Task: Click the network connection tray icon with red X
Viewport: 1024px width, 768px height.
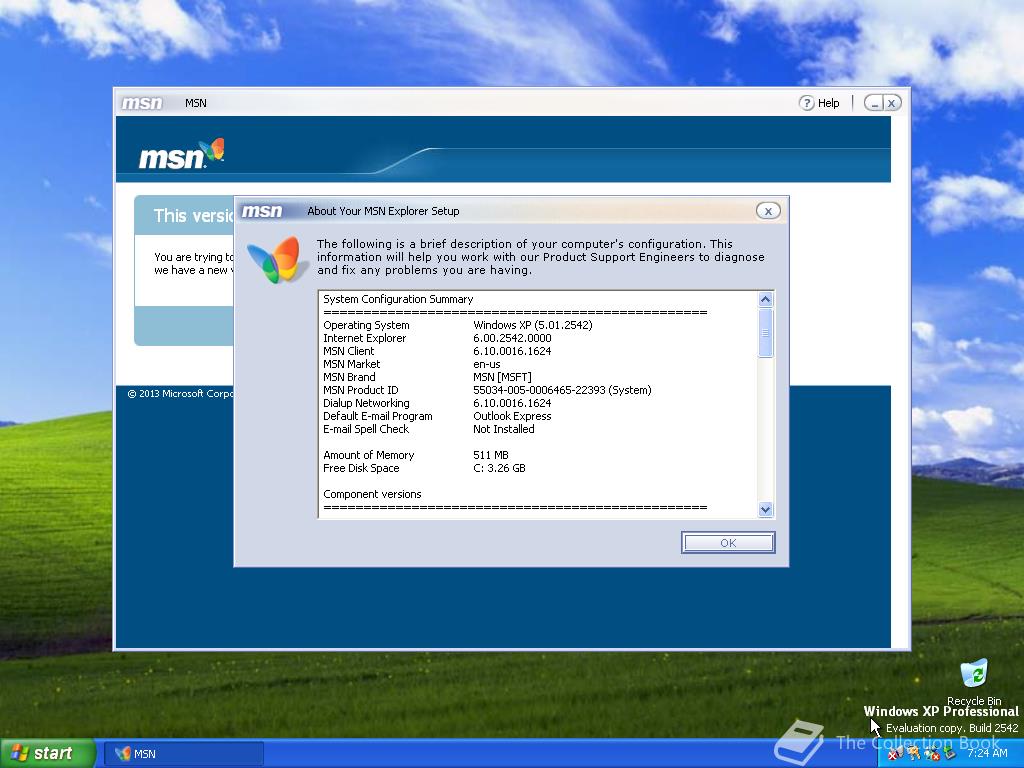Action: coord(931,754)
